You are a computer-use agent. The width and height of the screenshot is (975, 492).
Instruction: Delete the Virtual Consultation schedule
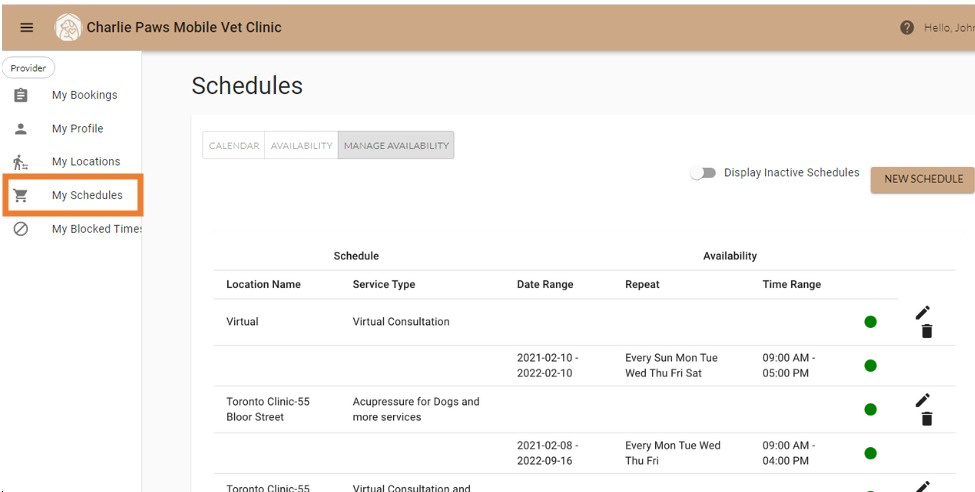point(926,332)
